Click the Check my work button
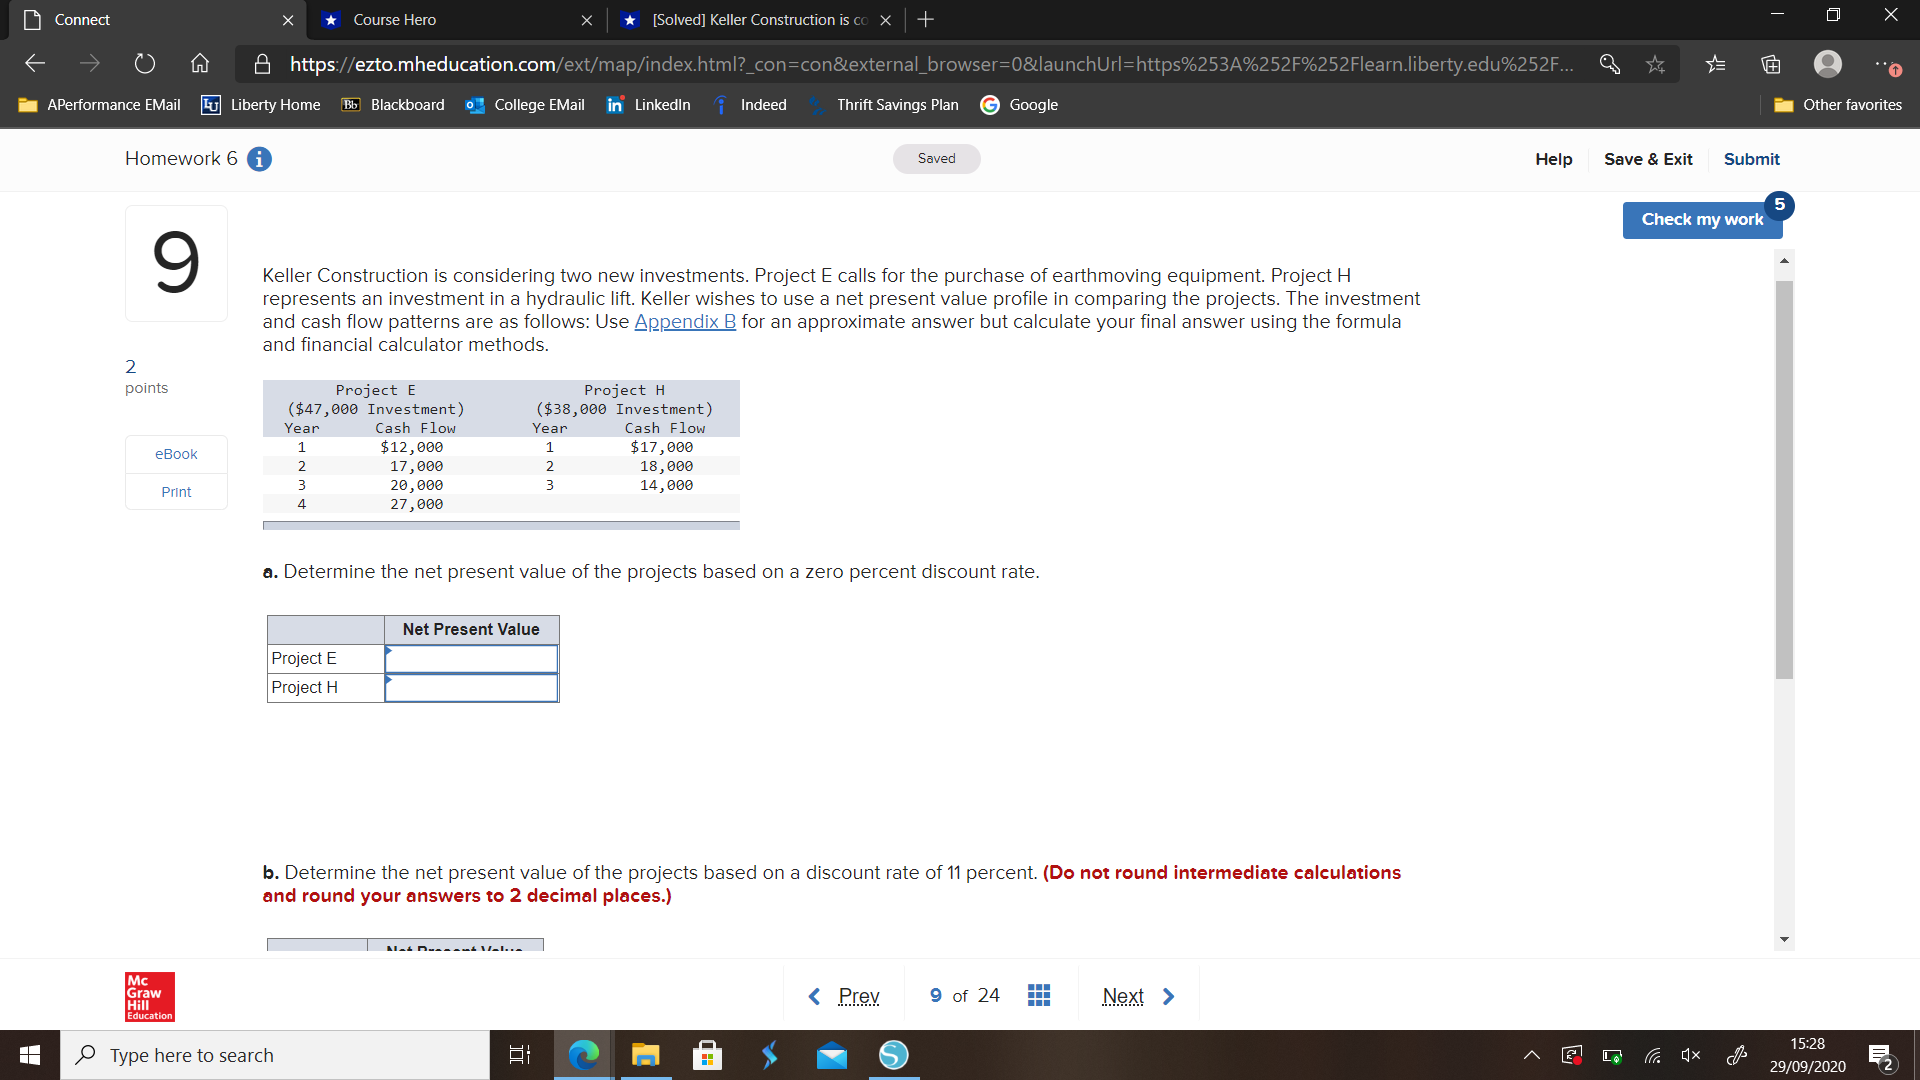 coord(1701,220)
